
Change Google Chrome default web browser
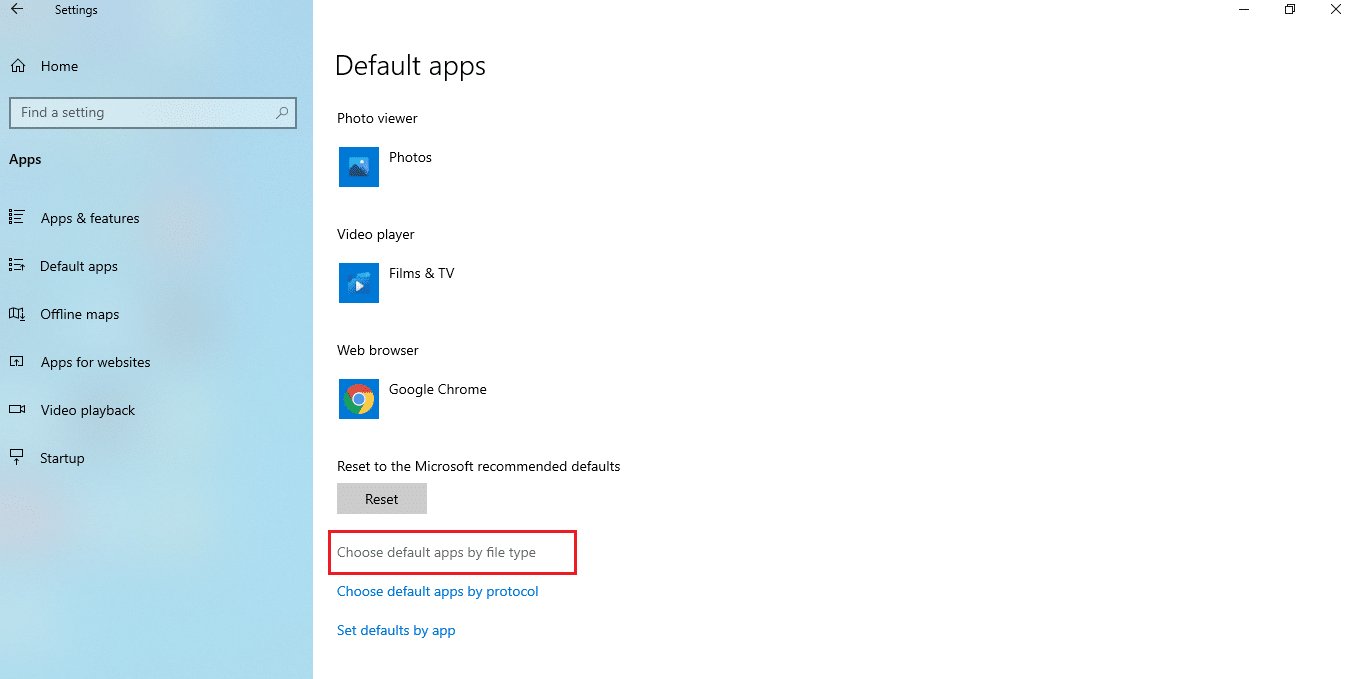438,389
